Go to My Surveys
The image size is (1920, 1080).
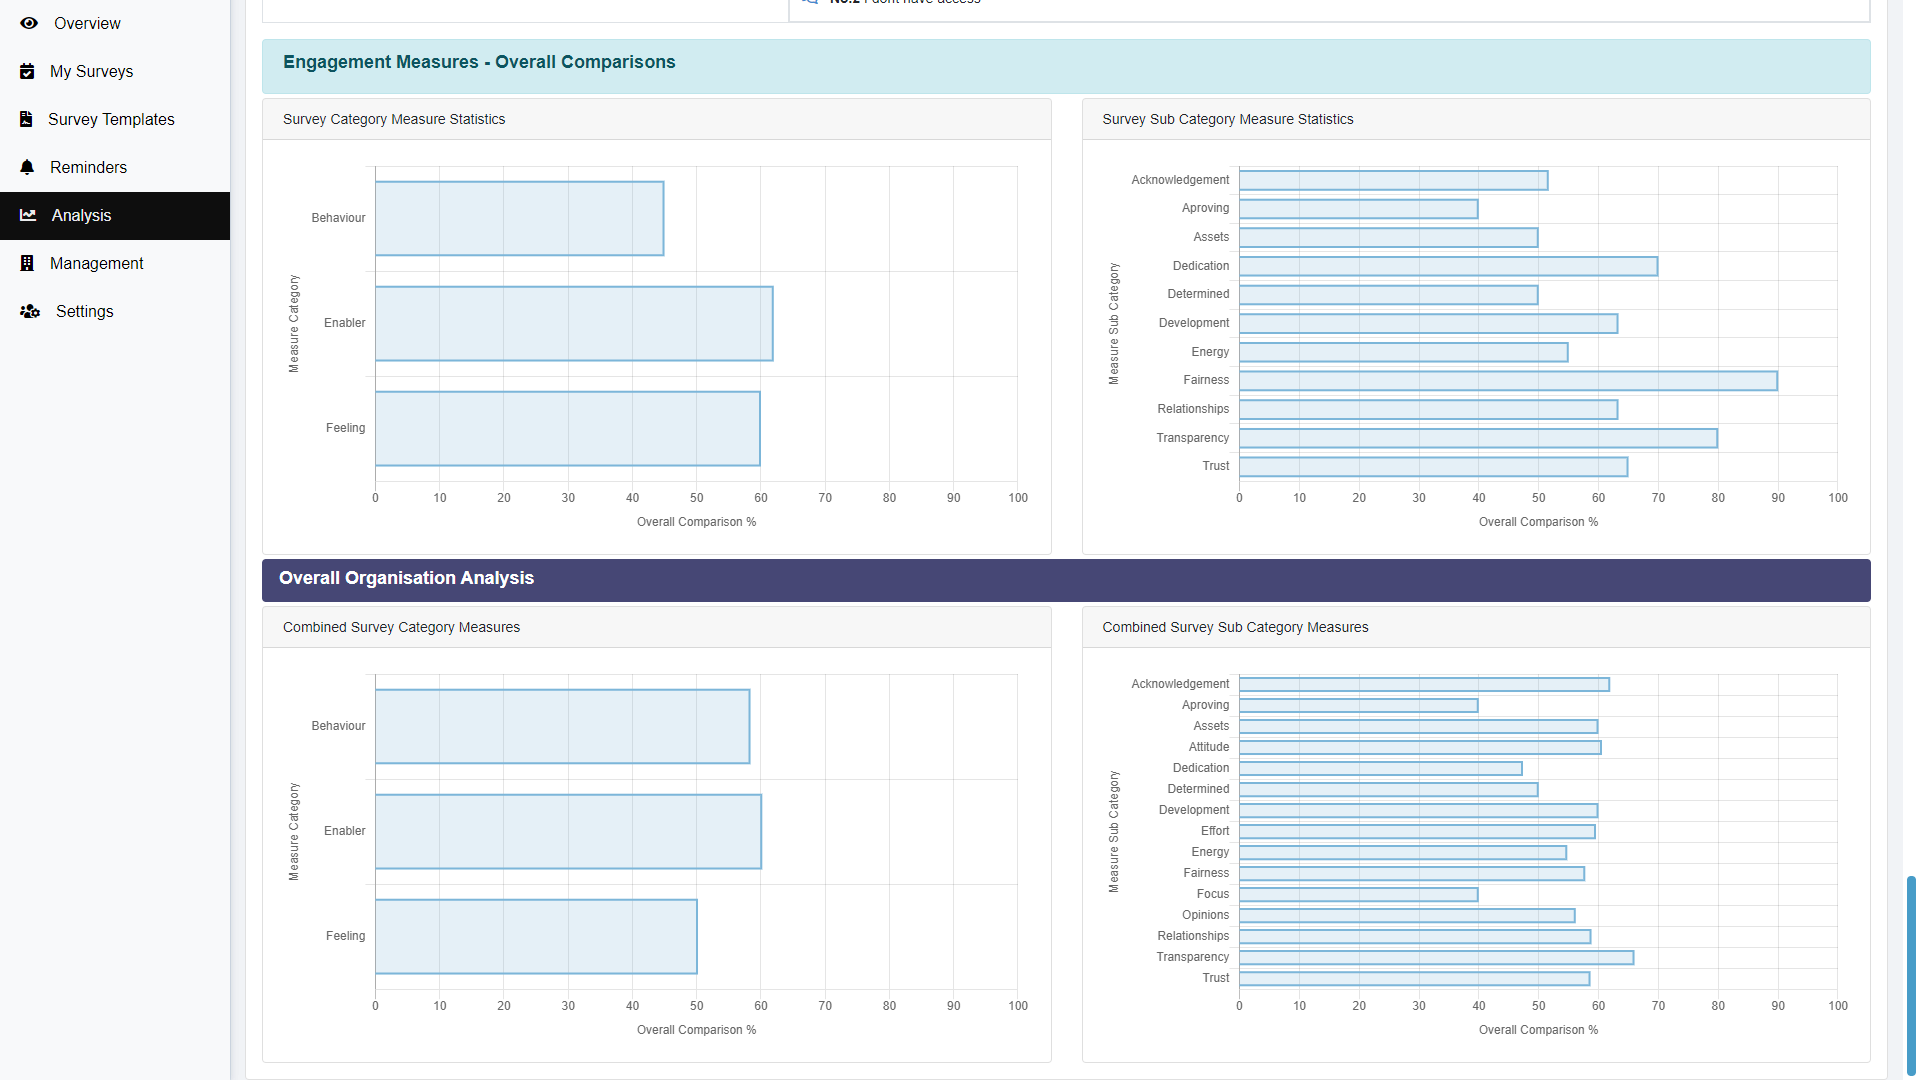[x=115, y=72]
